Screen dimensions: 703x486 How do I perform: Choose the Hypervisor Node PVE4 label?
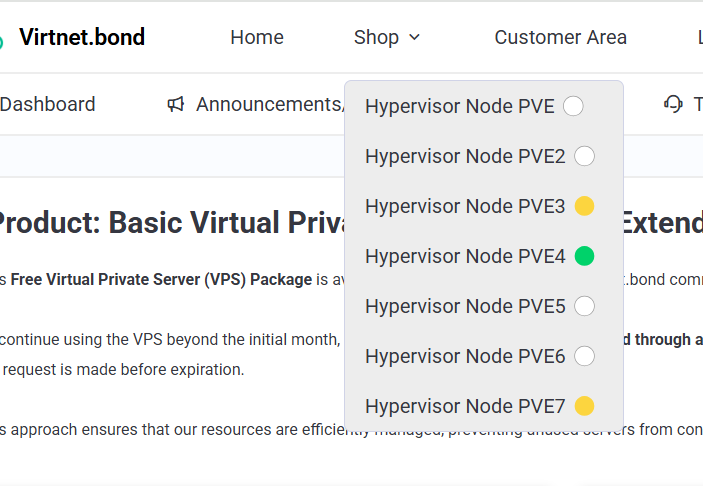point(465,256)
